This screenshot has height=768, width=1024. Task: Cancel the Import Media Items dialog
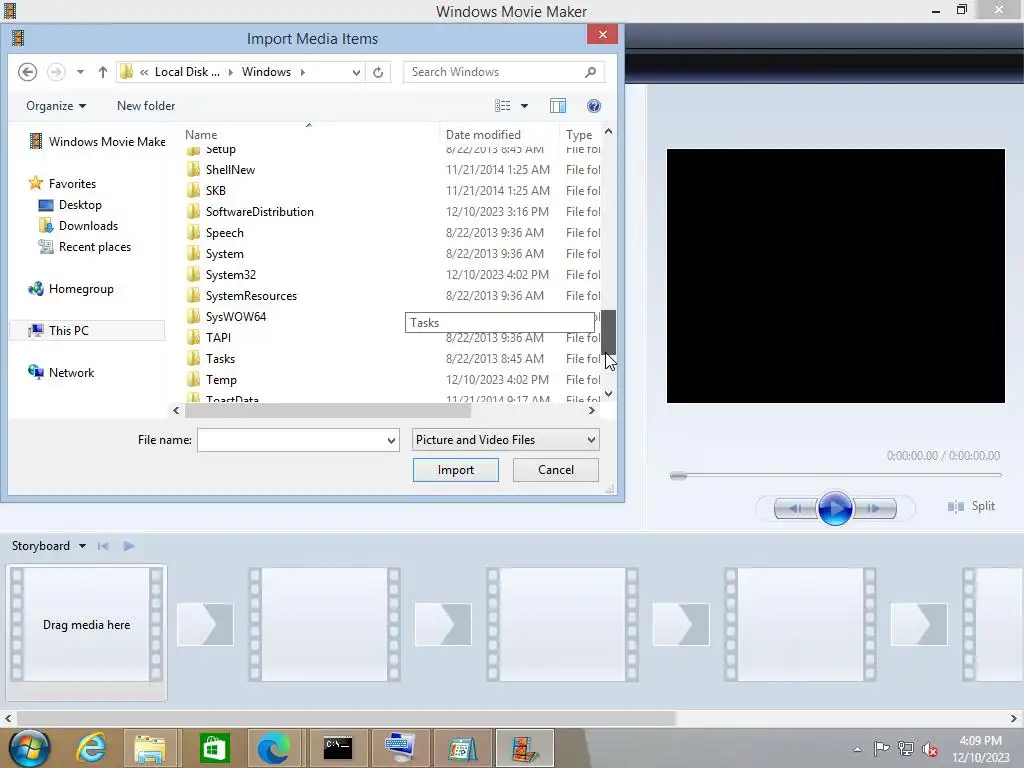(x=556, y=470)
